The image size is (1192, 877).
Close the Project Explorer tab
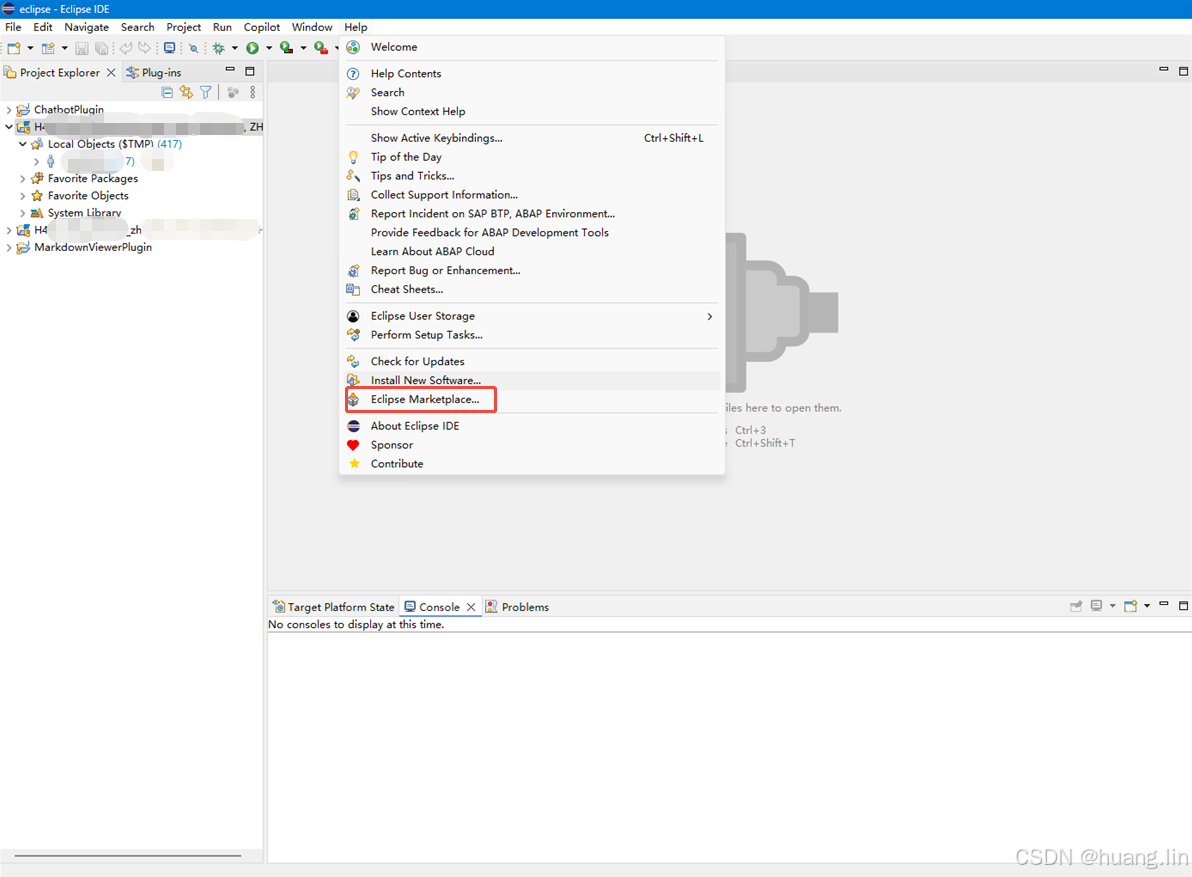[x=111, y=72]
